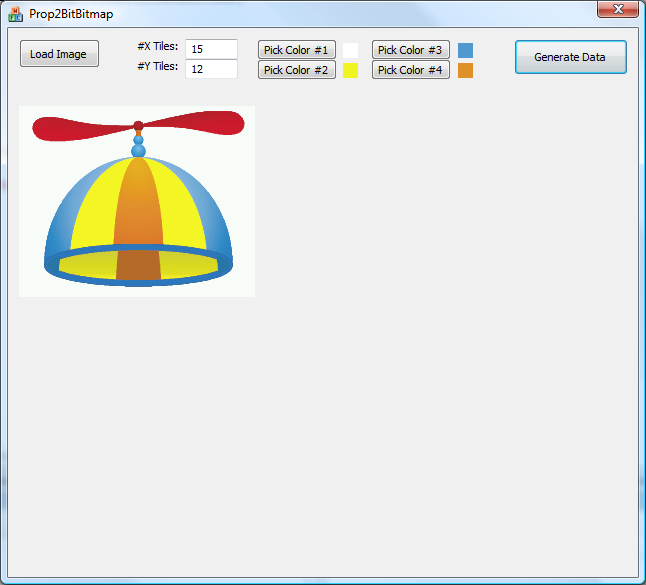Viewport: 646px width, 585px height.
Task: Click the Generate Data button
Action: 570,57
